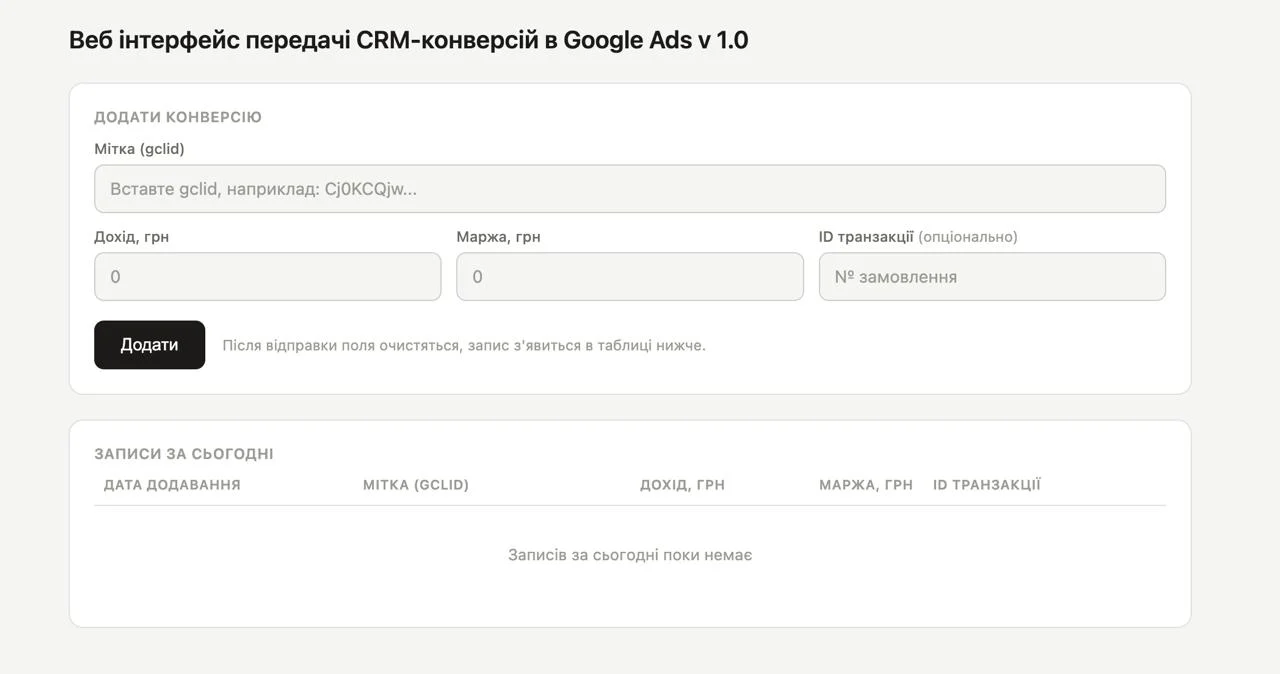The width and height of the screenshot is (1280, 674).
Task: Click the ДОХІД, ГРН column header
Action: point(682,485)
